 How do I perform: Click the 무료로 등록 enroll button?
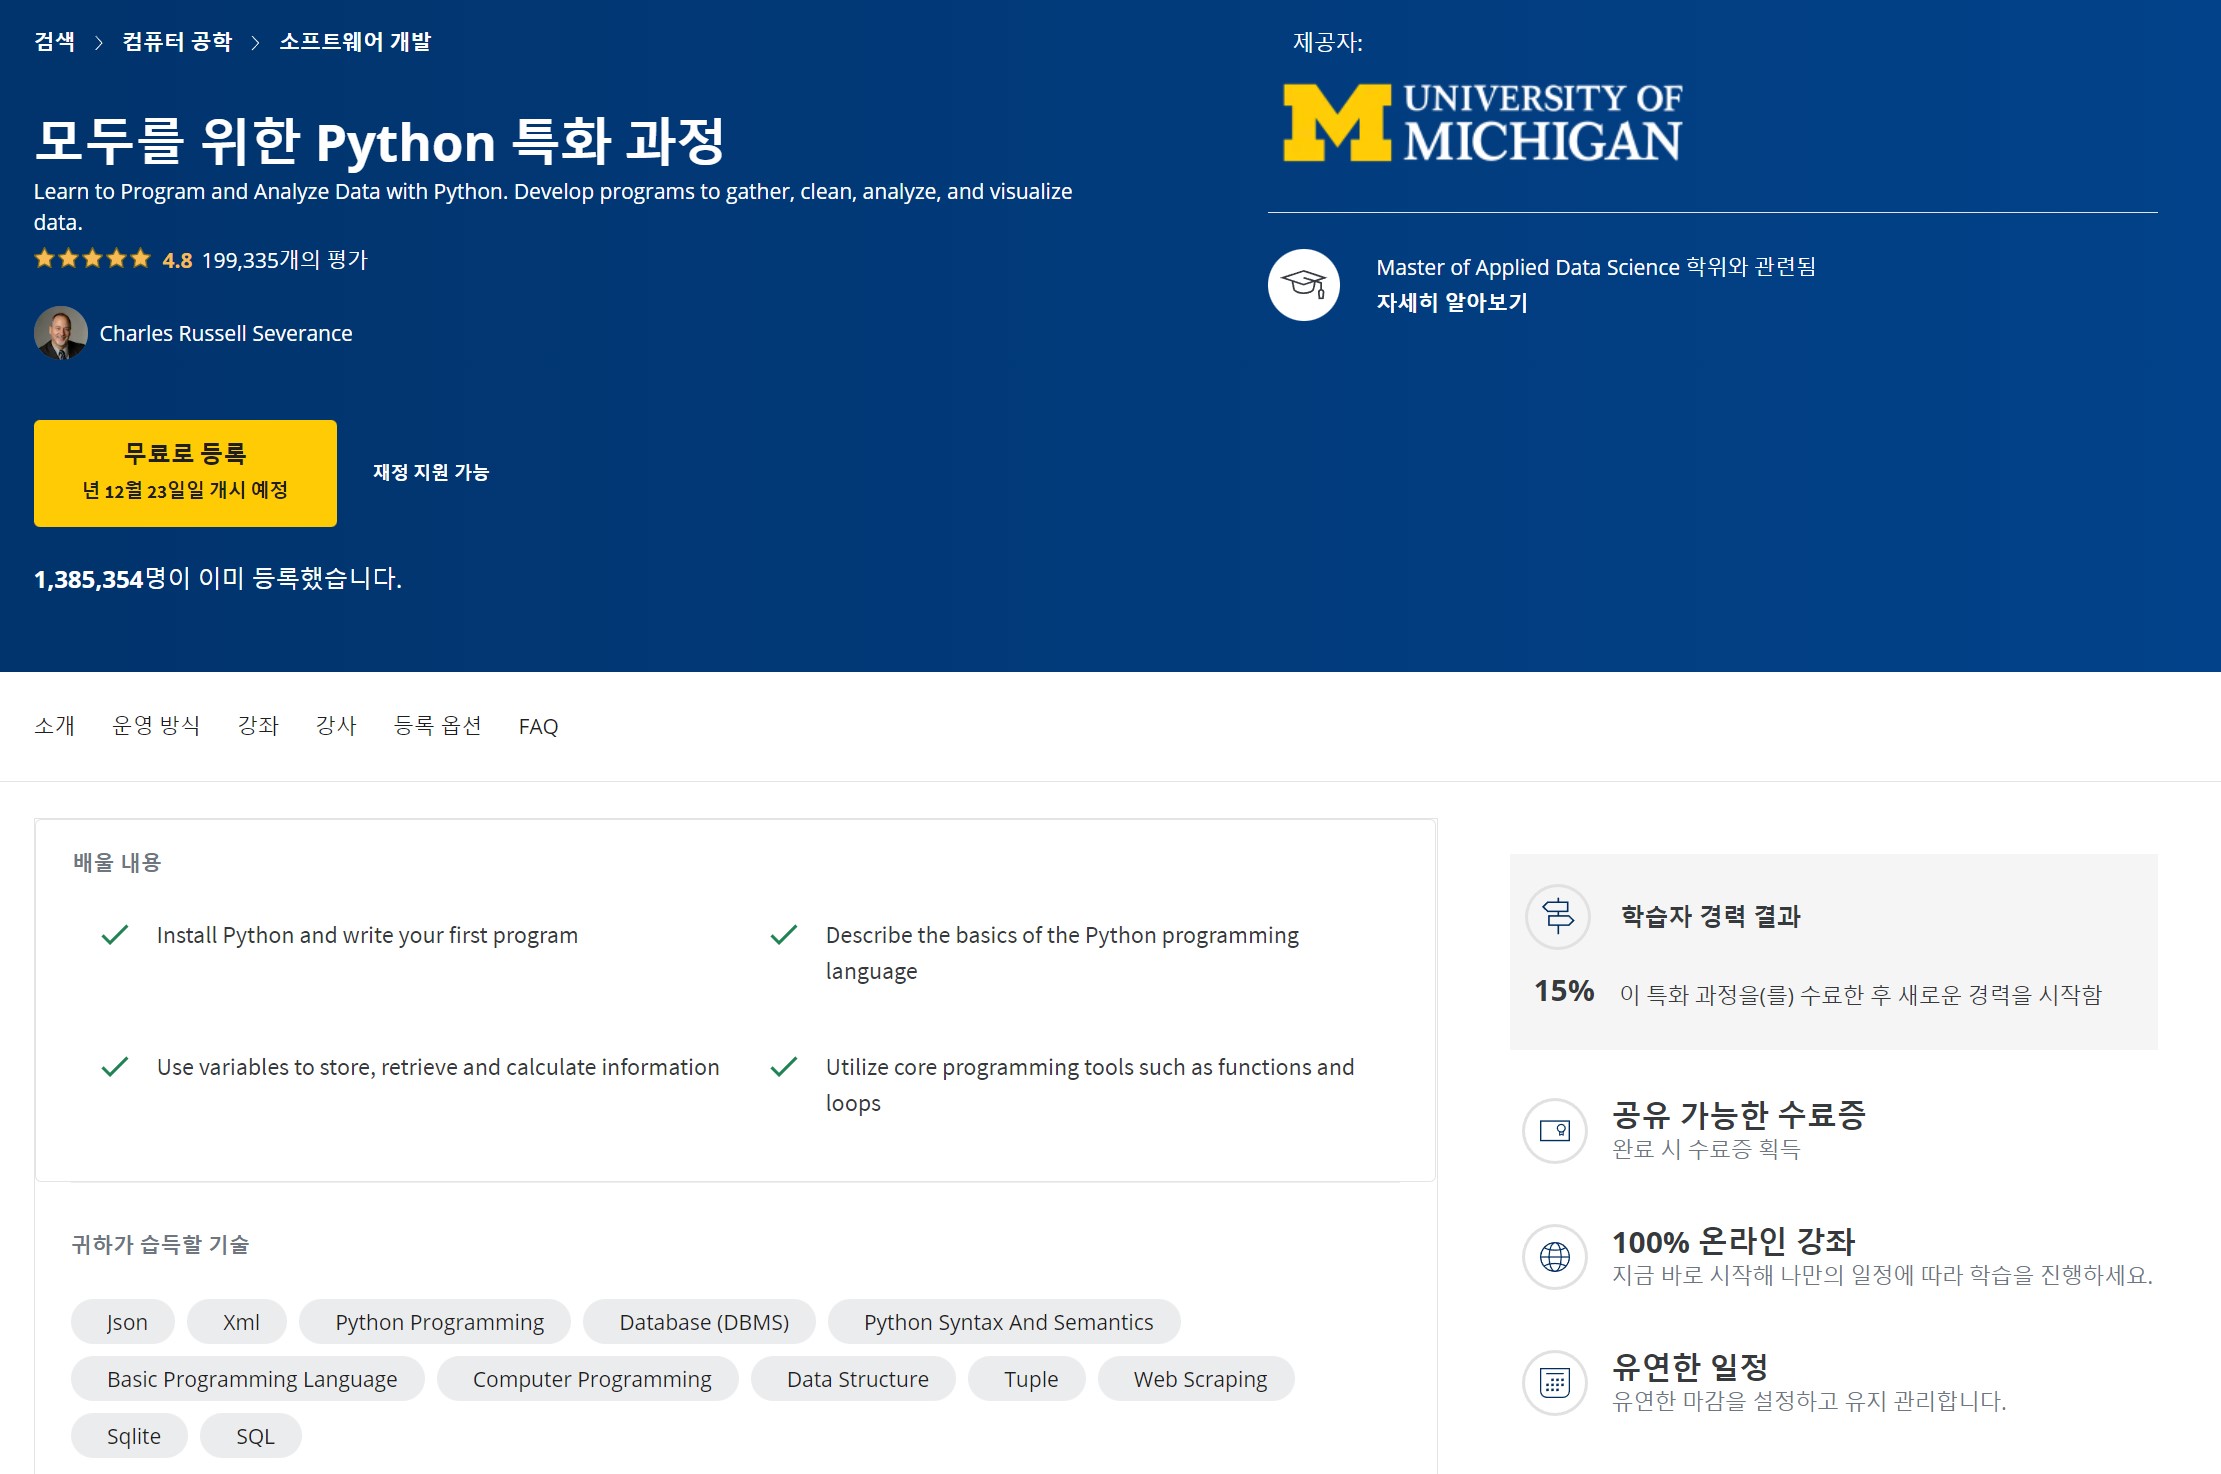point(185,473)
